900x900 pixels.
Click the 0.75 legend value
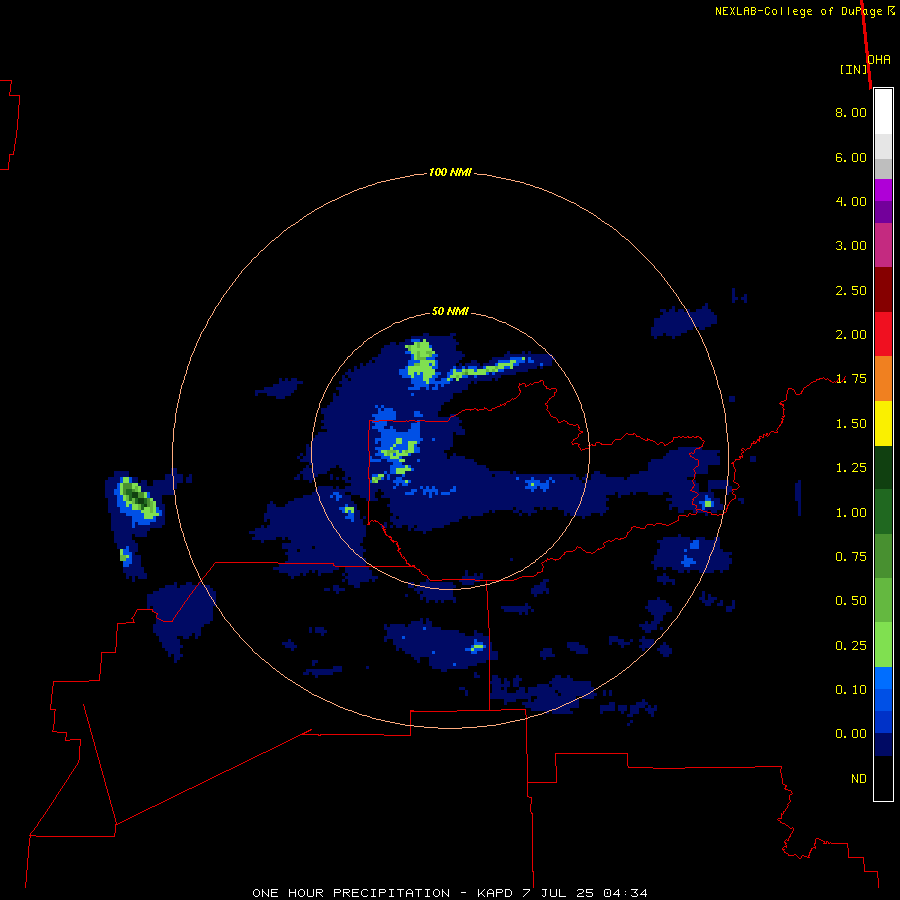[851, 557]
